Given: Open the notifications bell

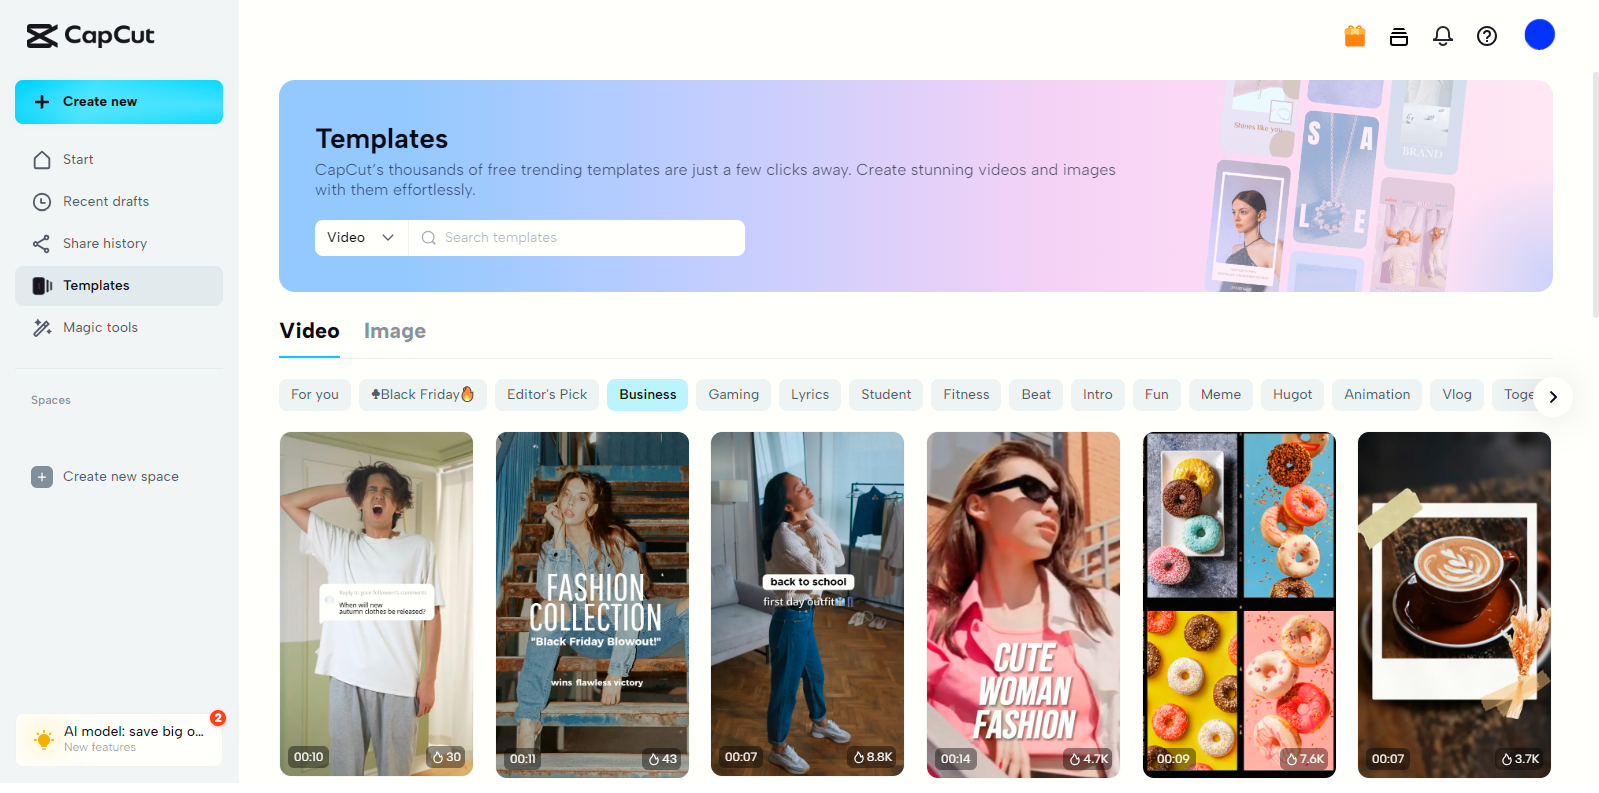Looking at the screenshot, I should [x=1443, y=36].
